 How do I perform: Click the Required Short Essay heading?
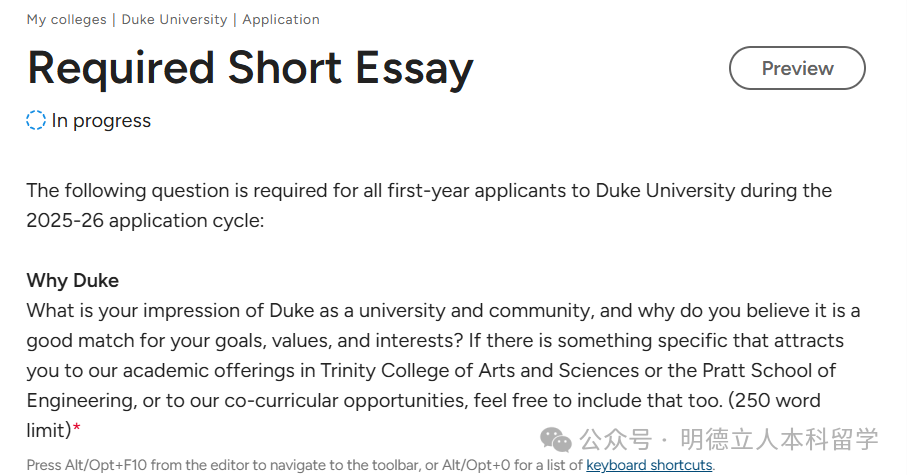point(250,68)
